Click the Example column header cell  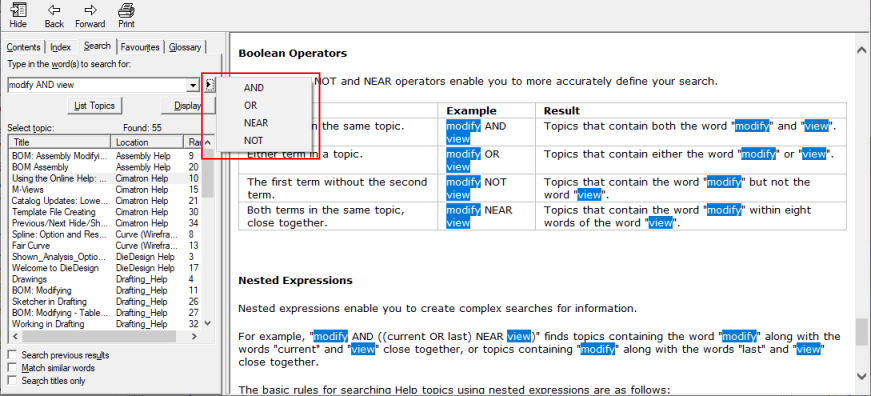487,111
